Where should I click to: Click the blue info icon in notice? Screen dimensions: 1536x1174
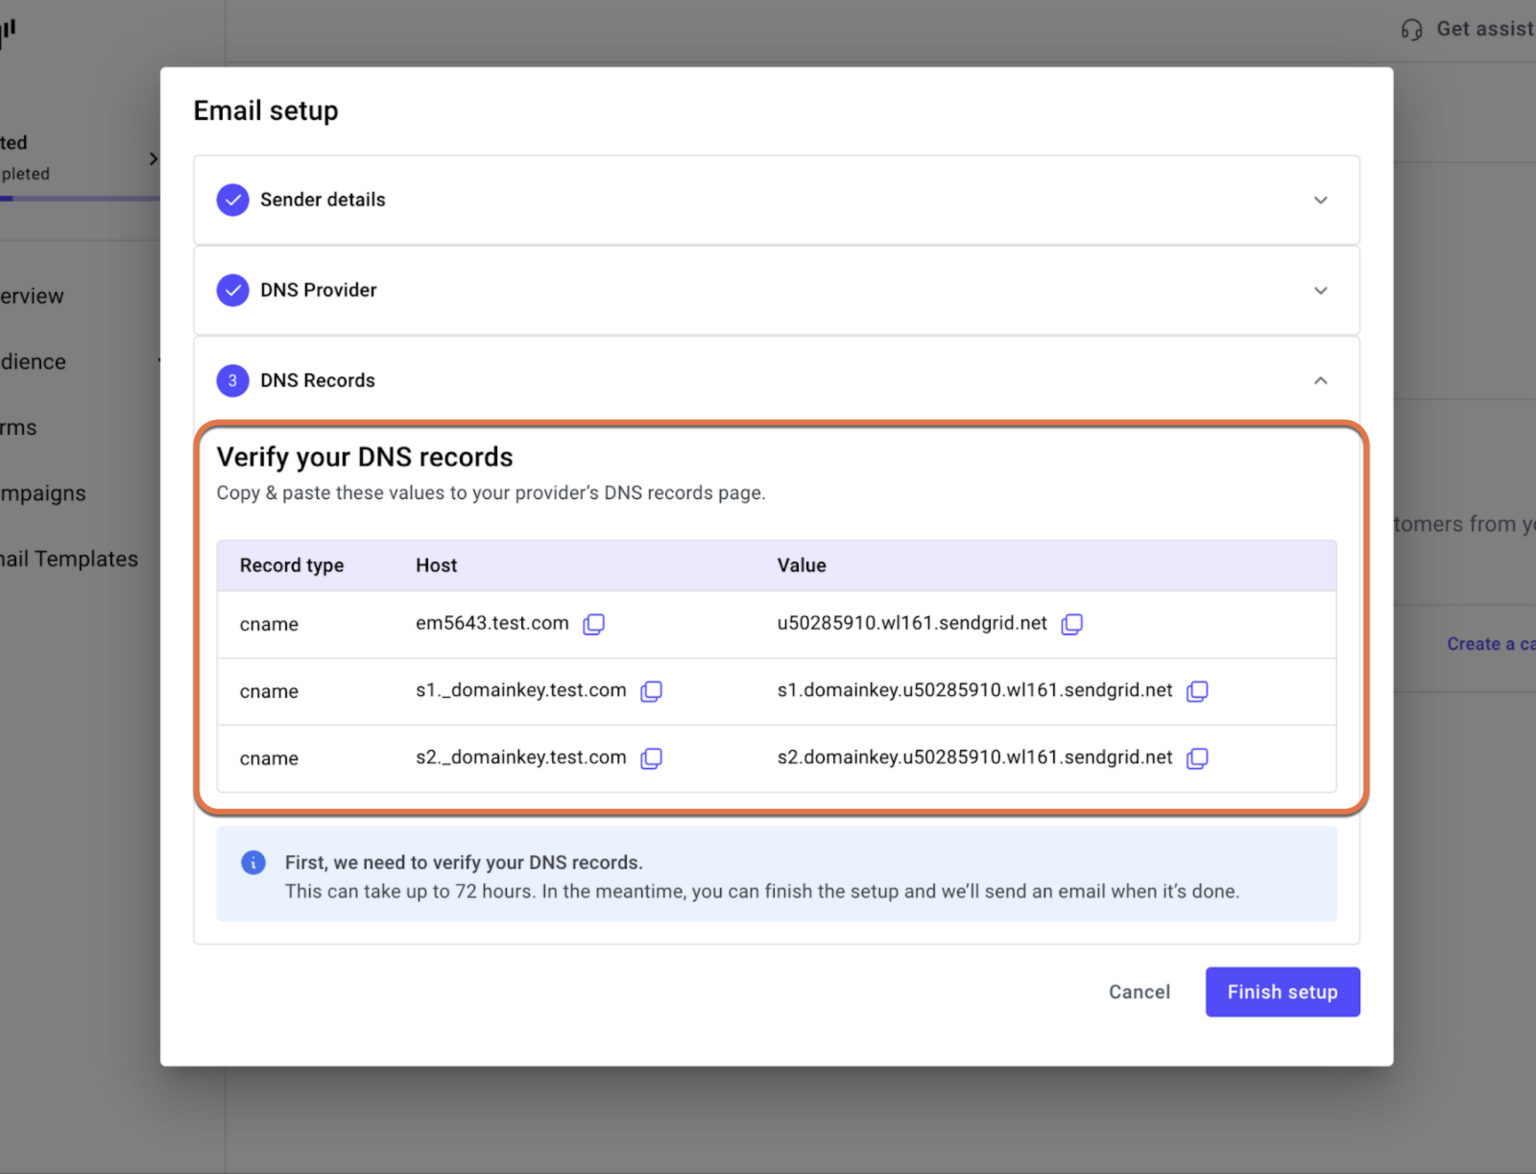pyautogui.click(x=254, y=862)
